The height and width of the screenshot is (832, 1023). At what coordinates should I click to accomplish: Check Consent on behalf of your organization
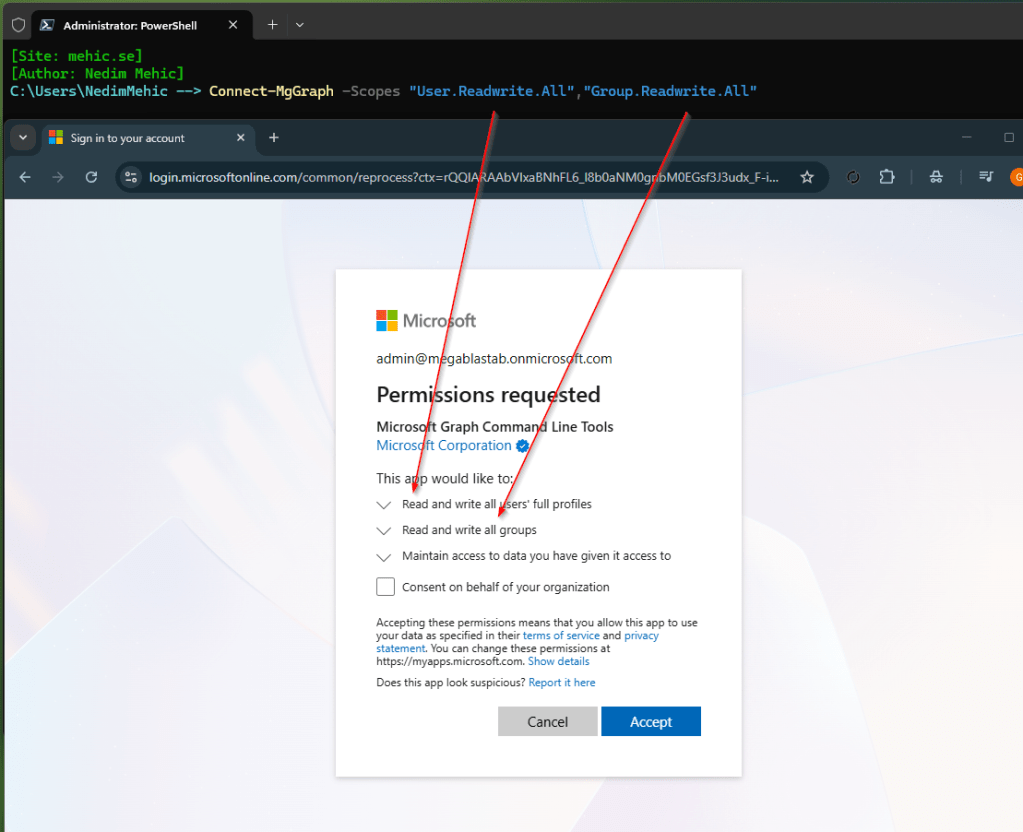click(x=386, y=587)
